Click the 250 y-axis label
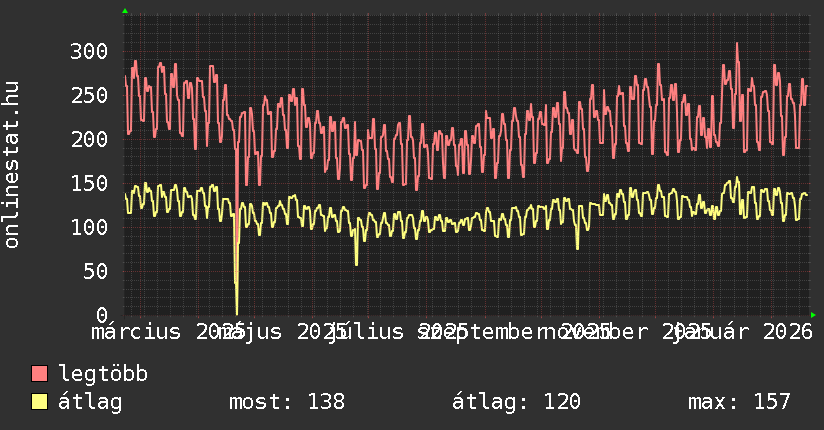This screenshot has width=824, height=430. 89,95
